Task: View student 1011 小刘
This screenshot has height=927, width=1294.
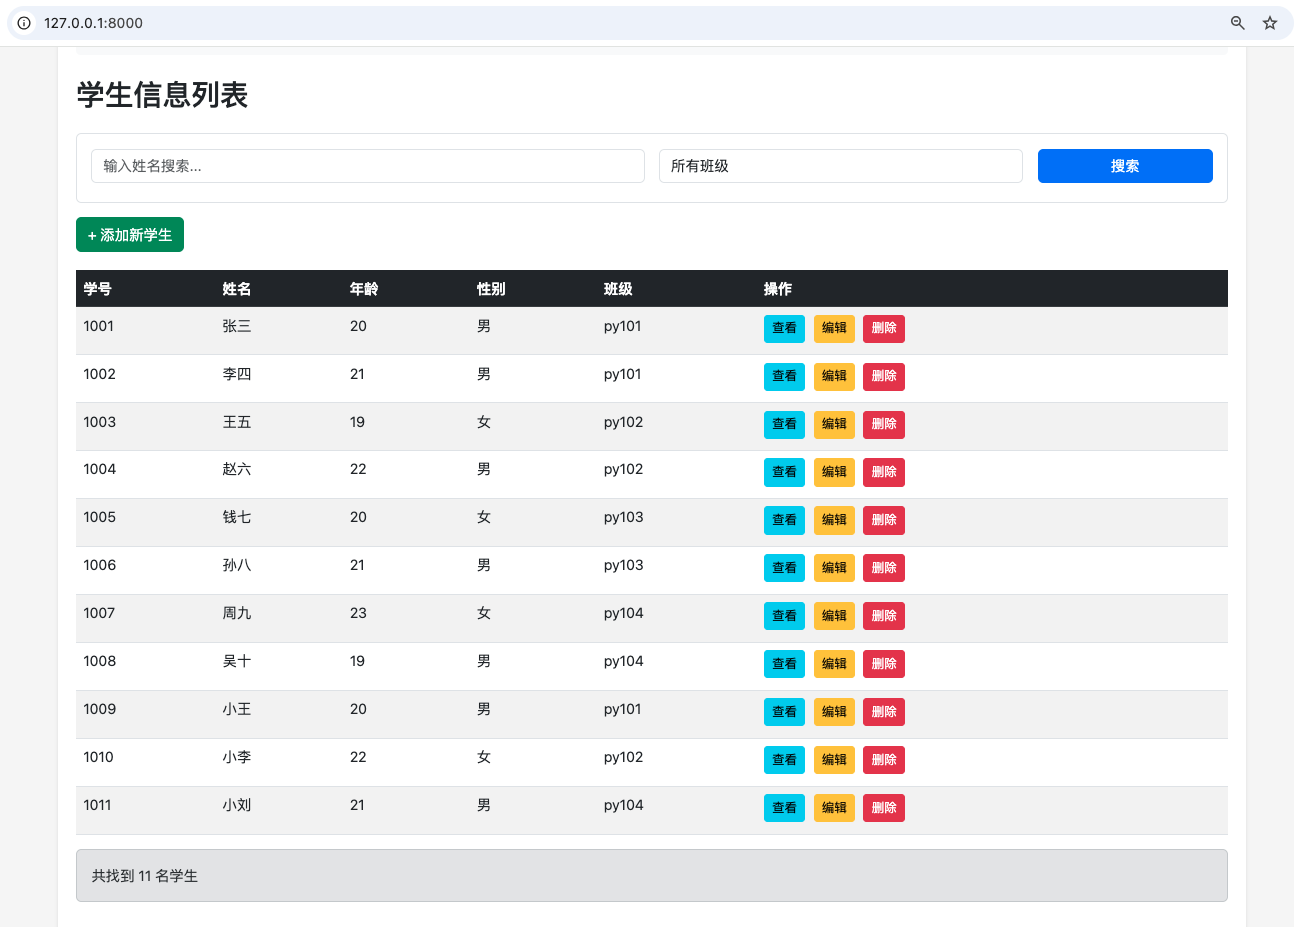Action: click(x=784, y=808)
